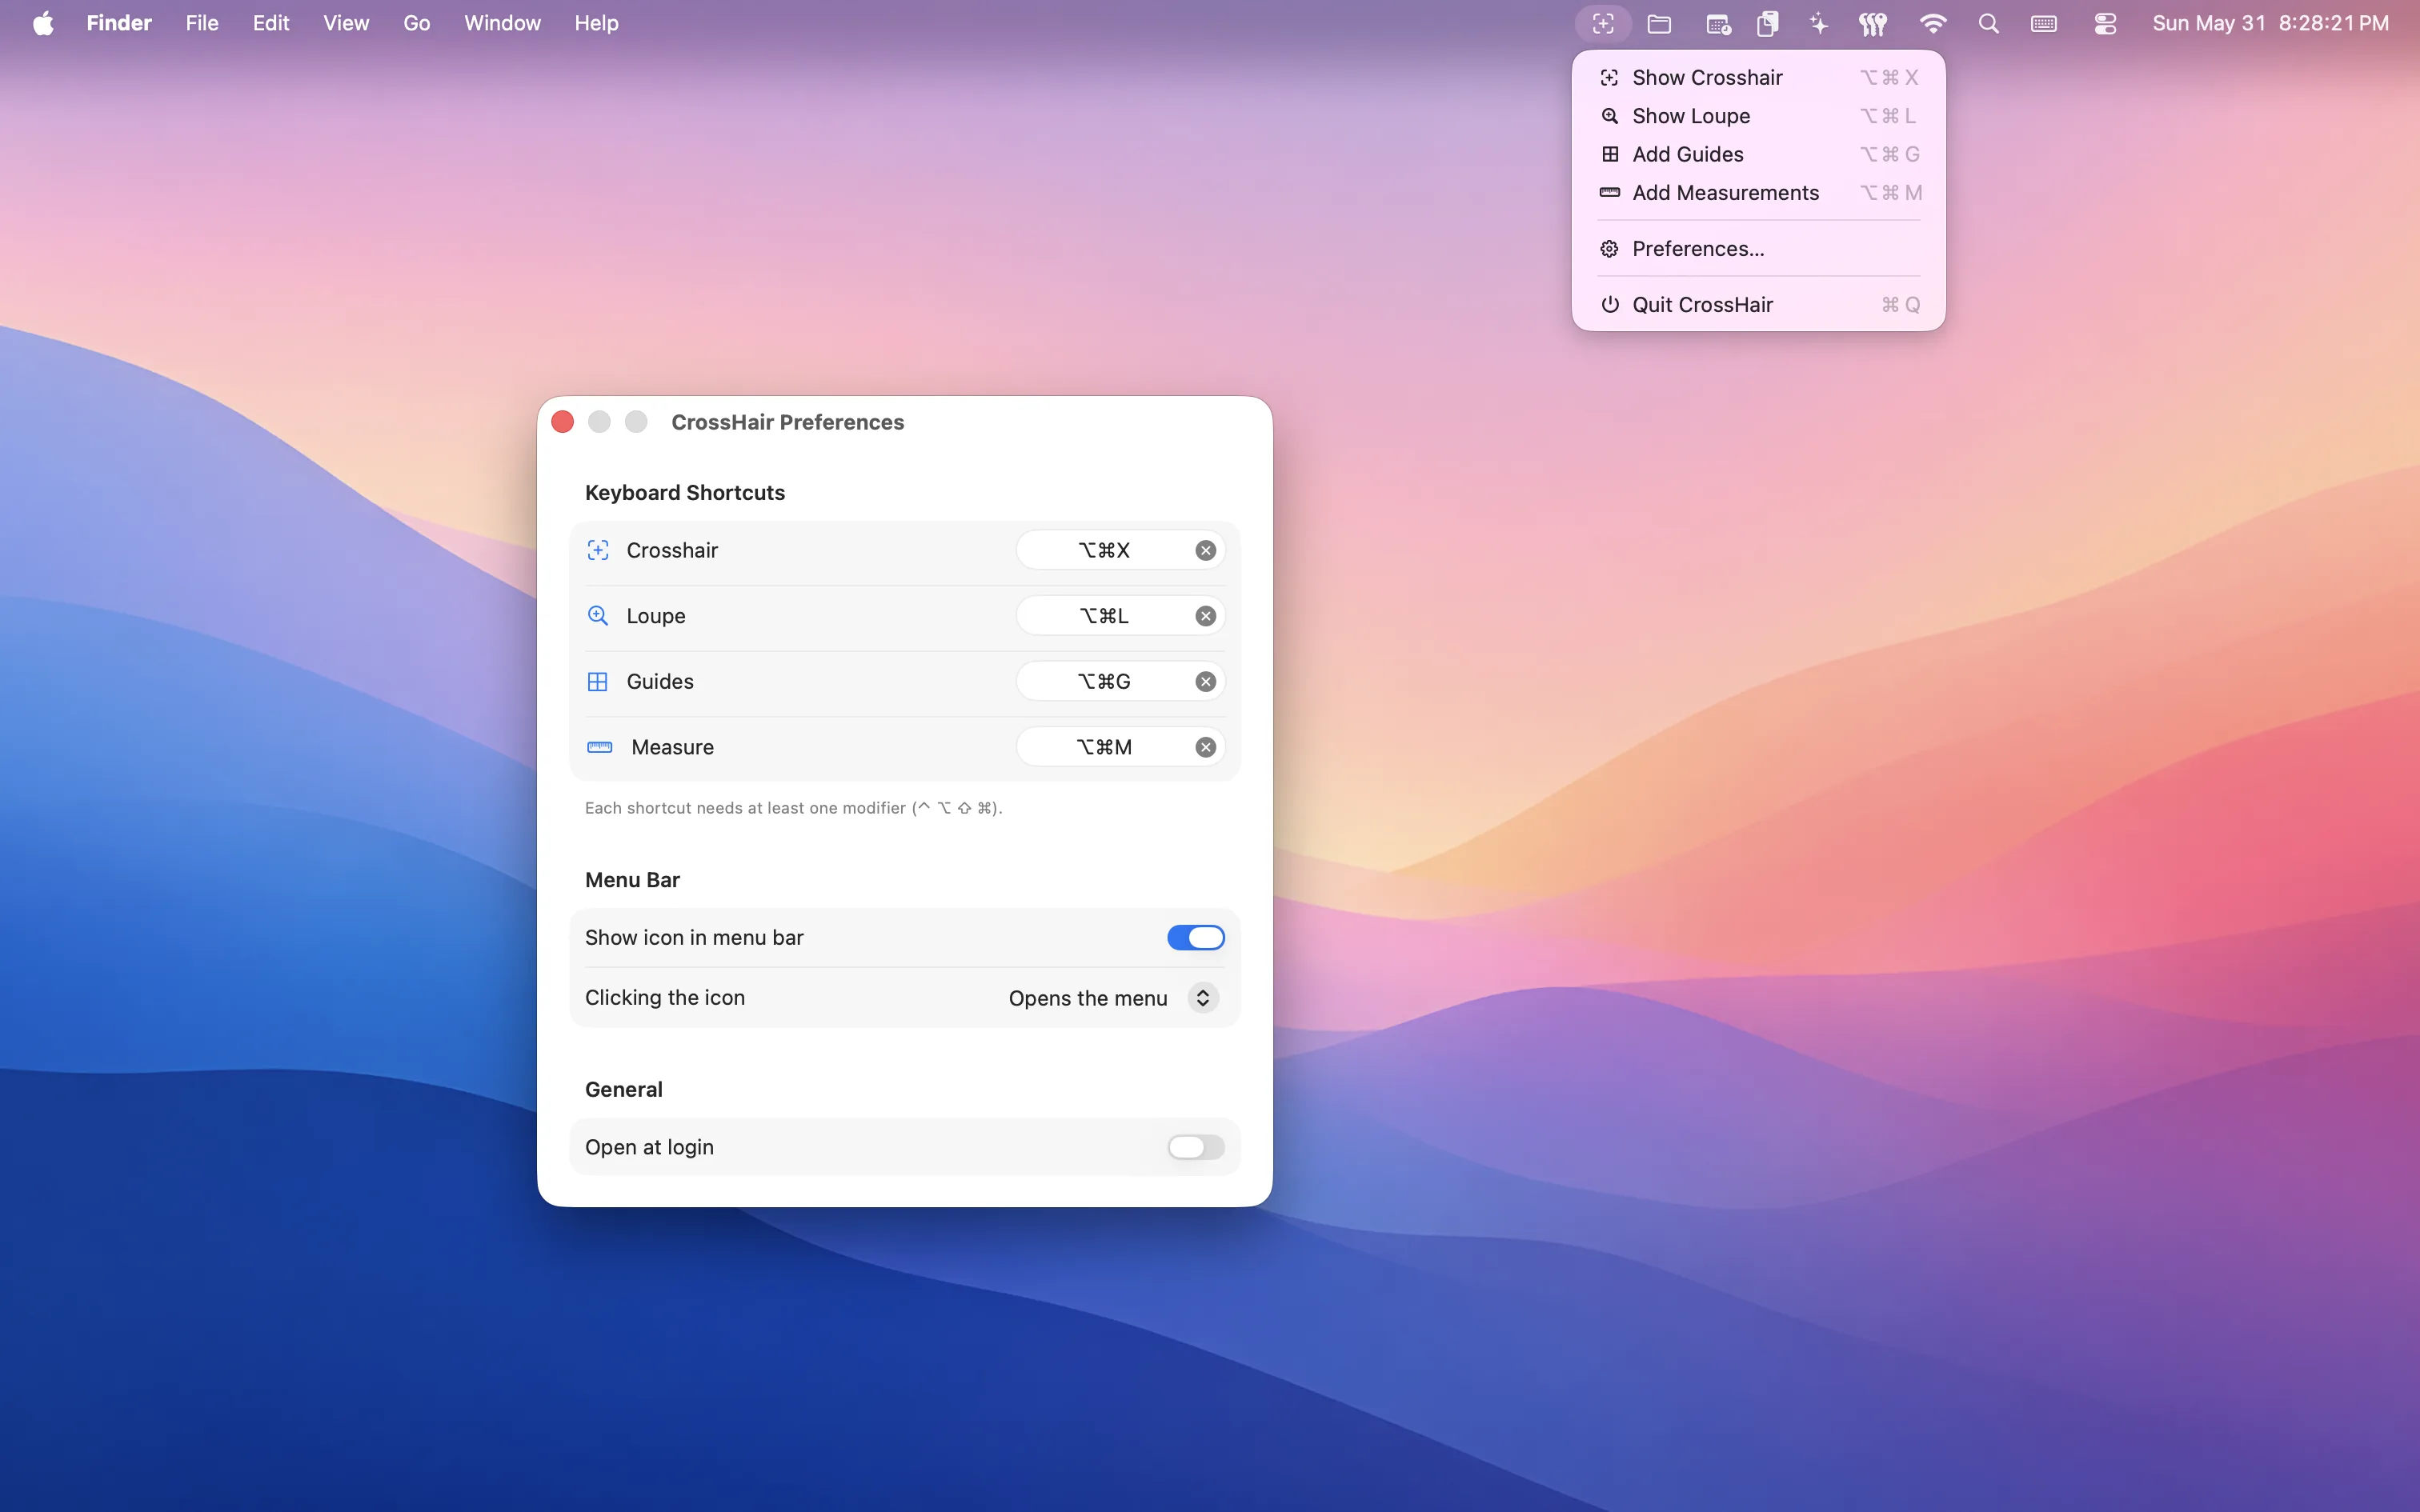Open Preferences... from the dropdown menu
2420x1512 pixels.
[1758, 248]
